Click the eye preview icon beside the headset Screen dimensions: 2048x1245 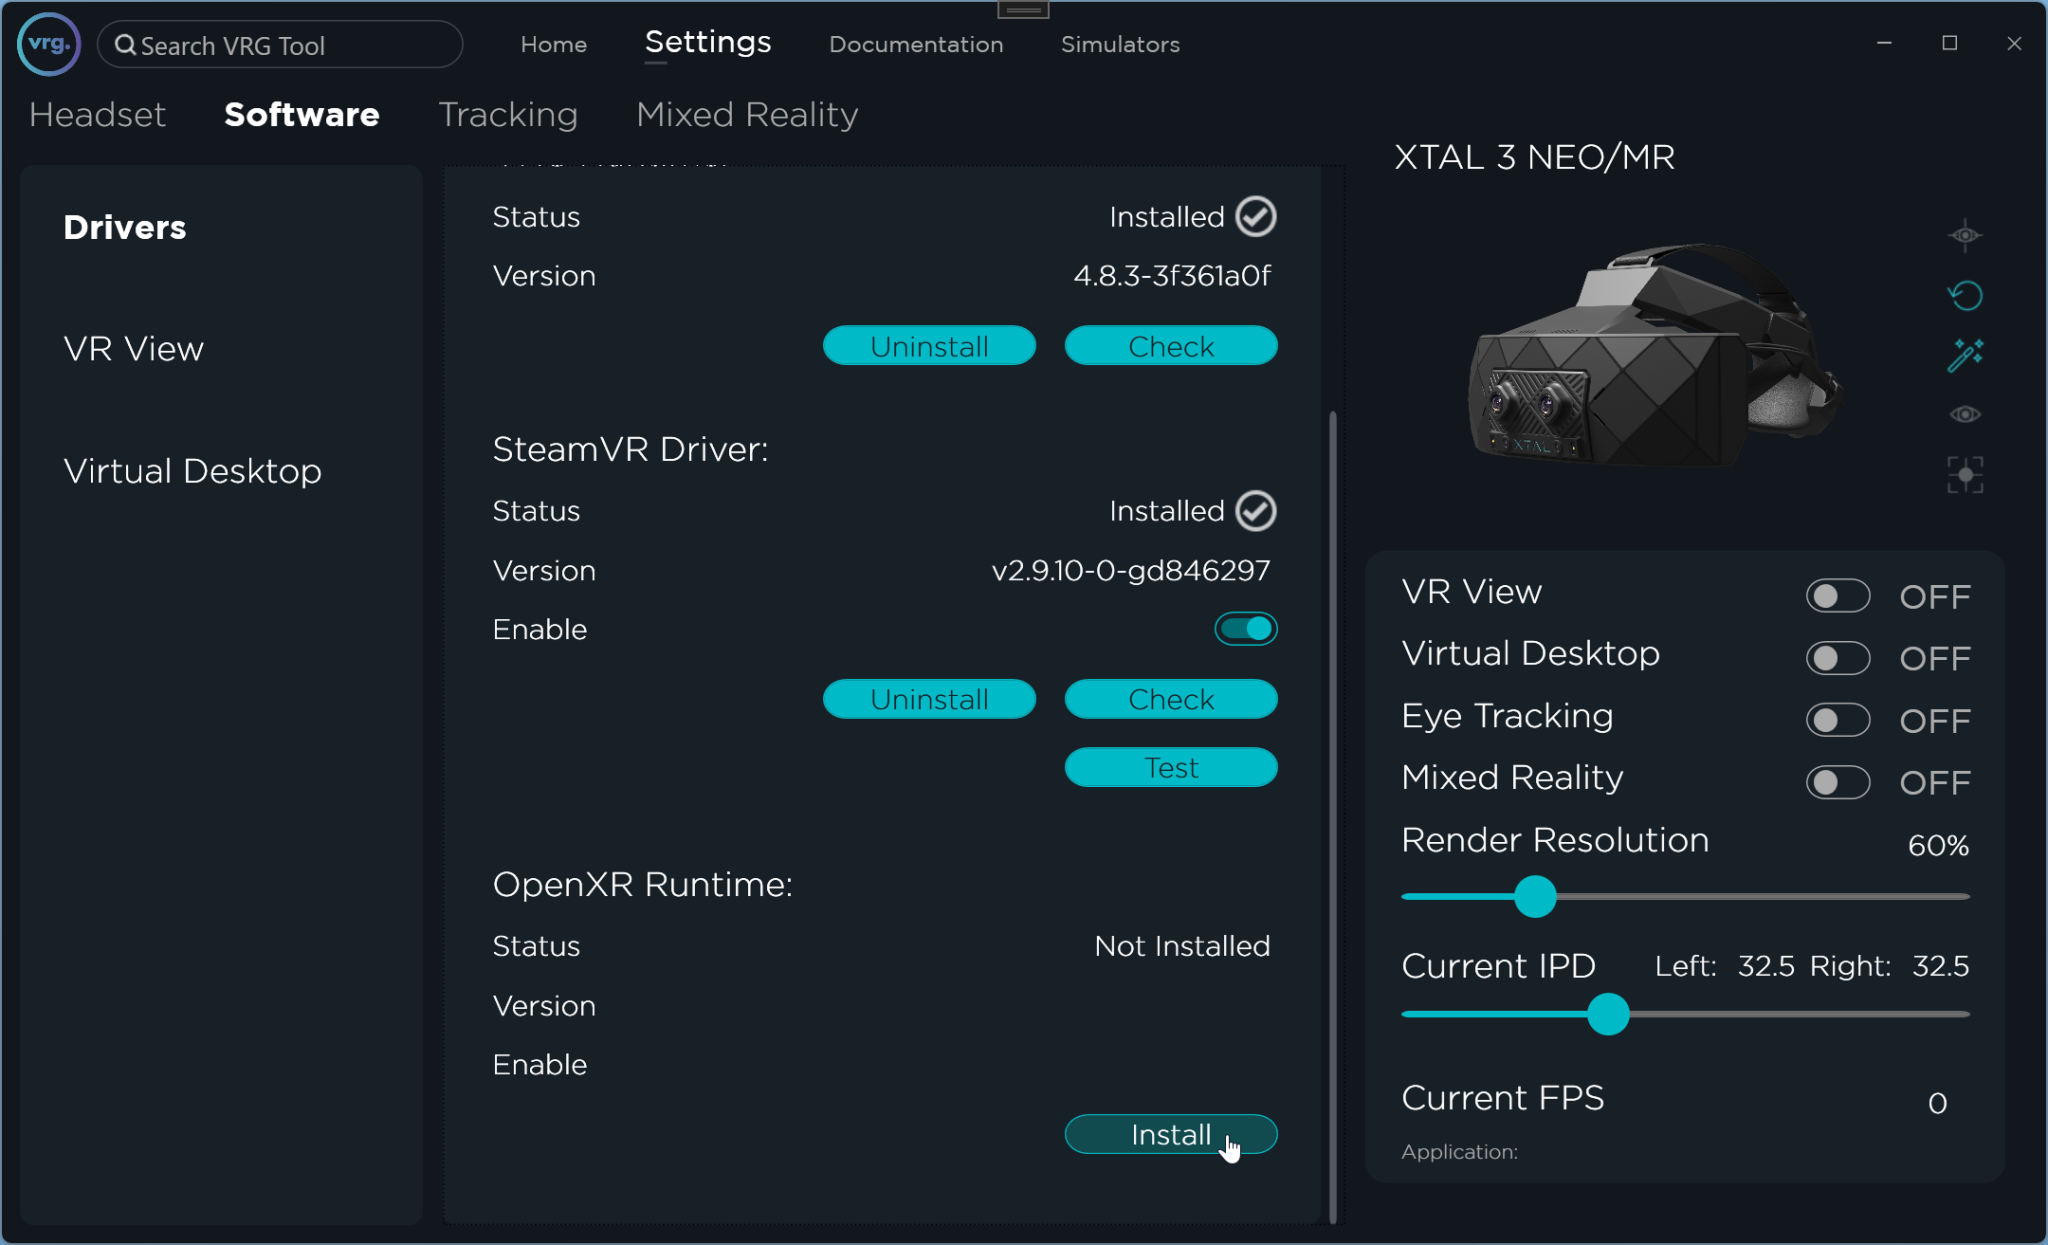click(1963, 413)
